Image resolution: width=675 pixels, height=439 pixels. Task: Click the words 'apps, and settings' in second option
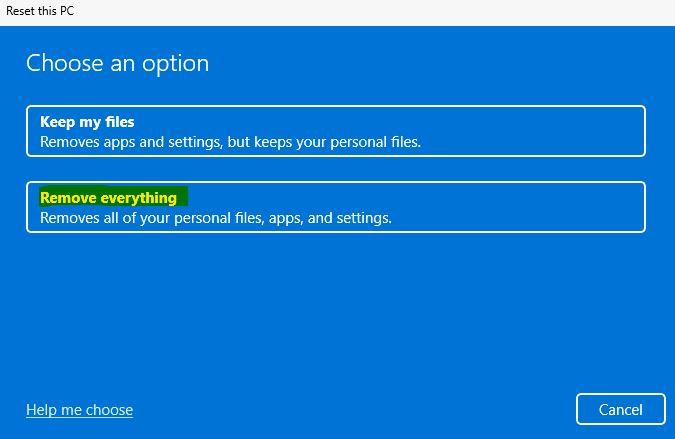[330, 218]
